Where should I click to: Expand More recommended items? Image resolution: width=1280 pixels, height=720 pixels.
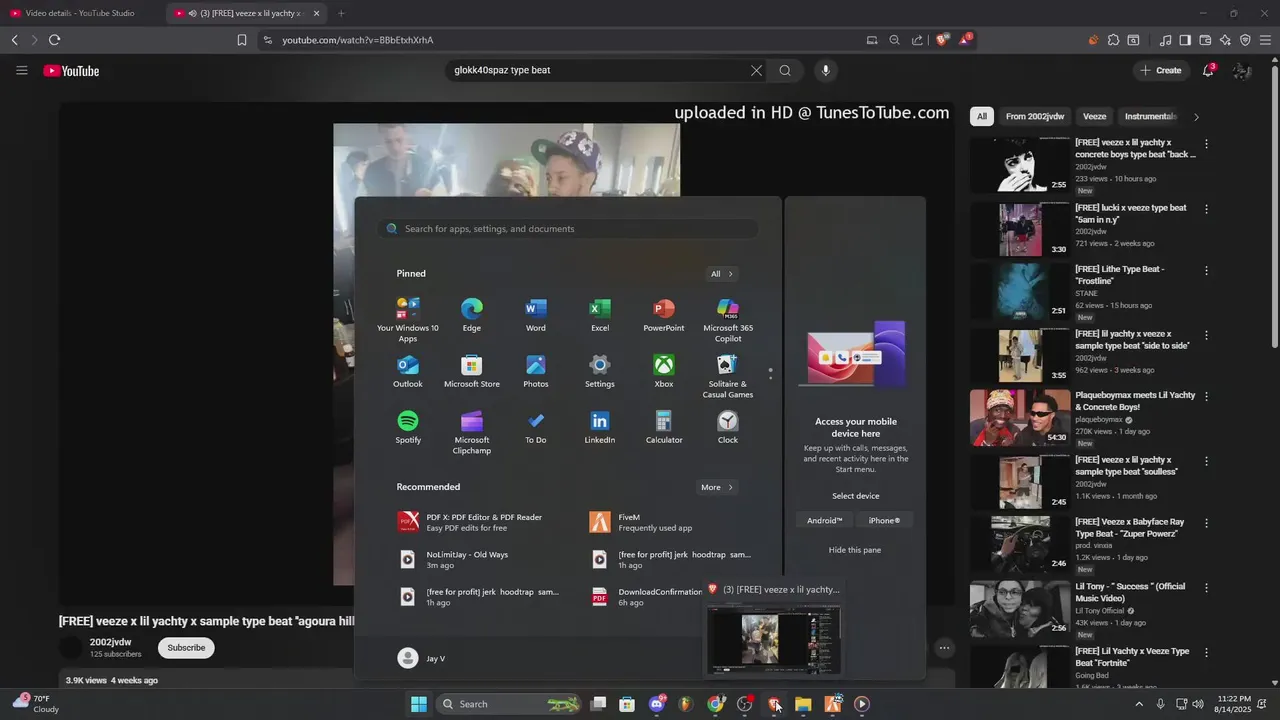pos(717,487)
